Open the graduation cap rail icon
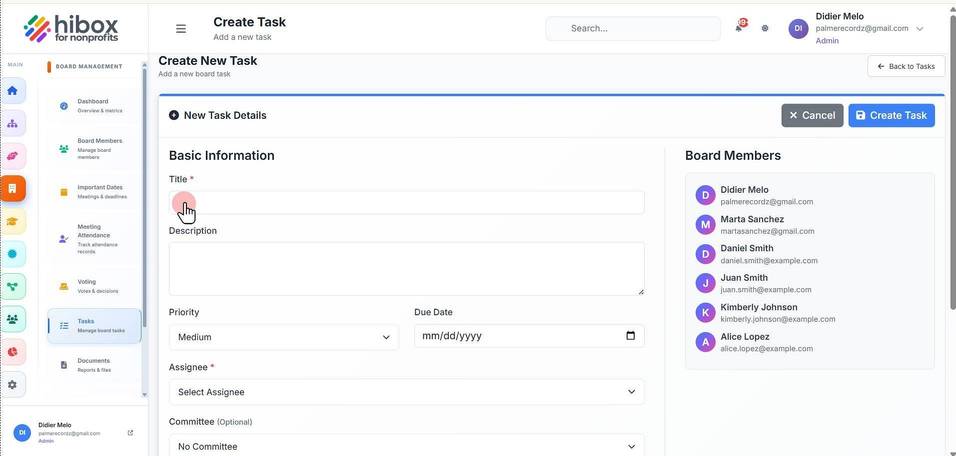 point(12,221)
